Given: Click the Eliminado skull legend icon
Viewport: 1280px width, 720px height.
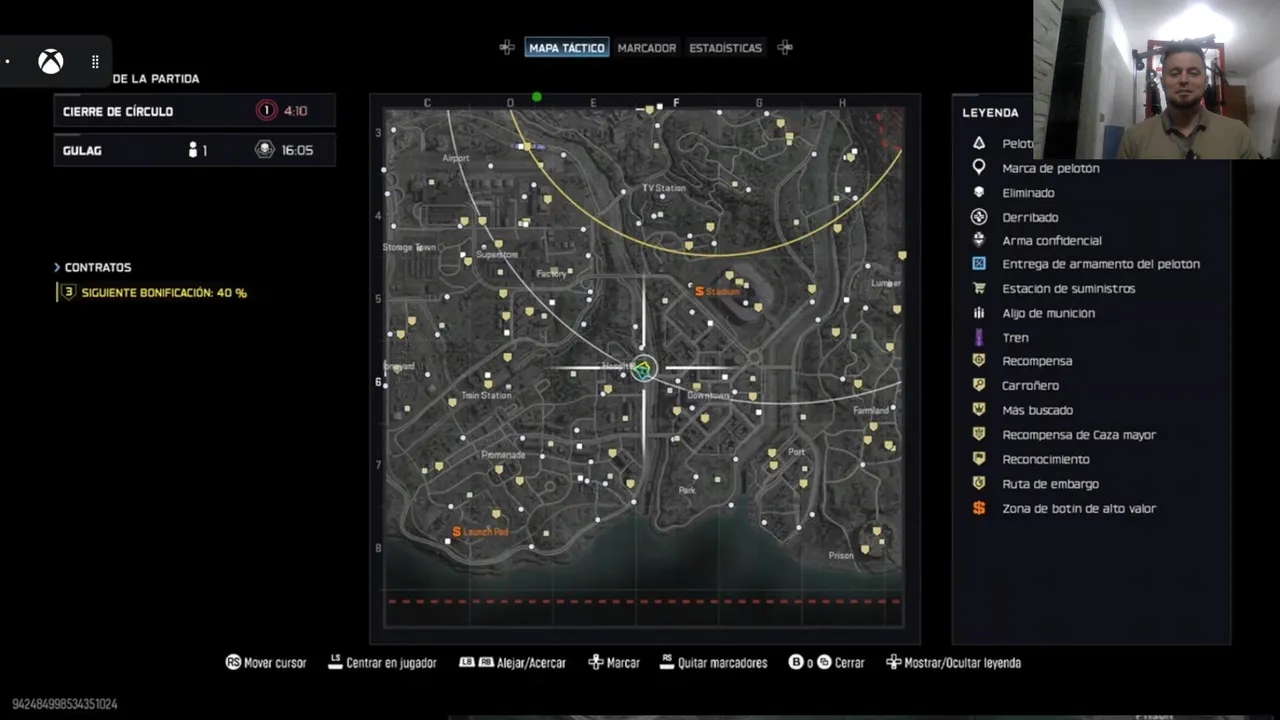Looking at the screenshot, I should pyautogui.click(x=979, y=193).
